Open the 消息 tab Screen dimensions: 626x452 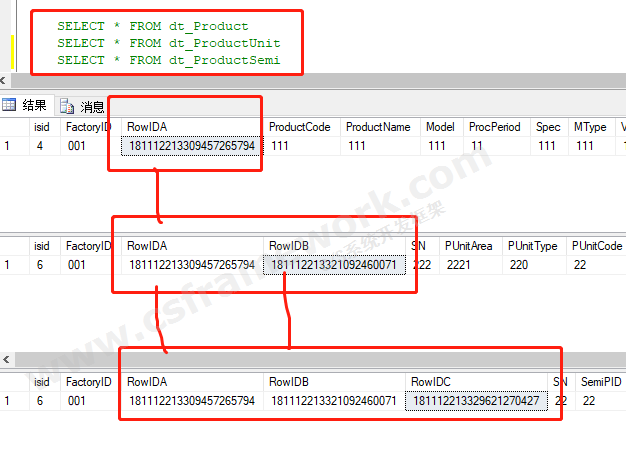pyautogui.click(x=91, y=106)
